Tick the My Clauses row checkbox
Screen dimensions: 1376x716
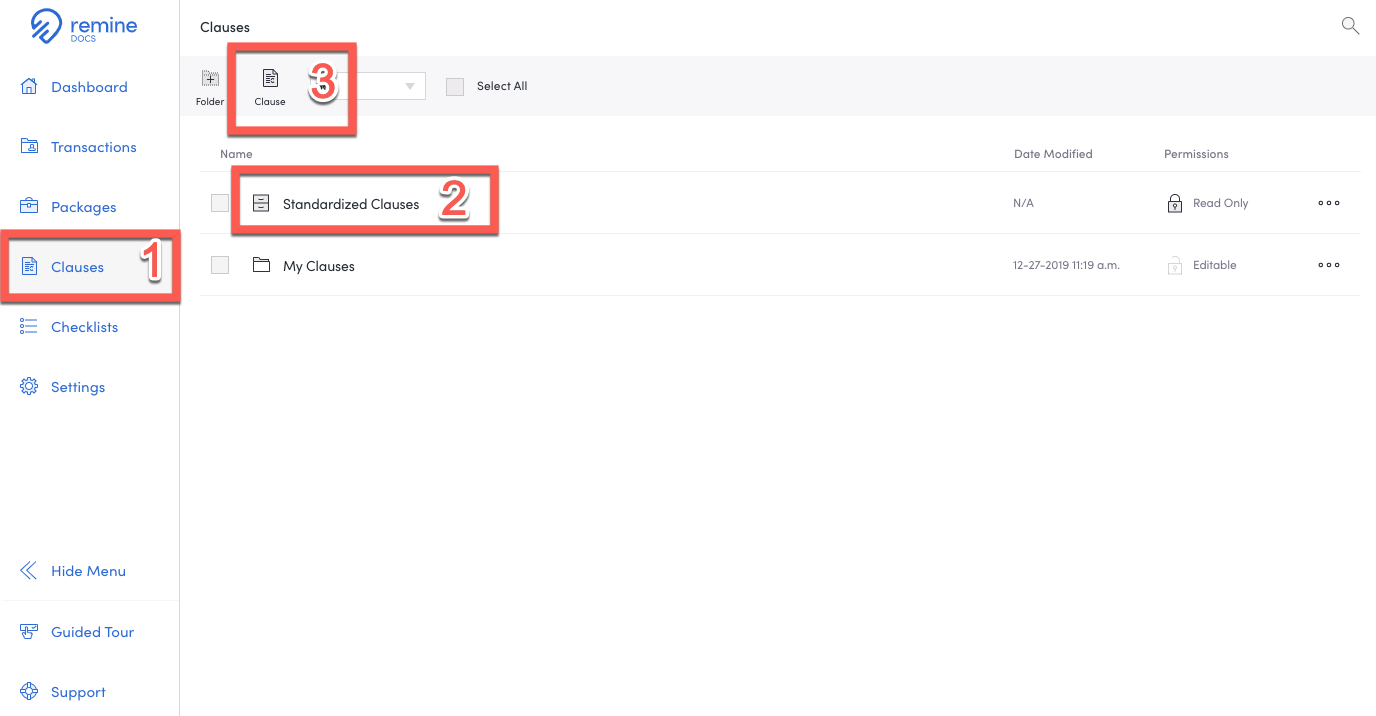click(x=220, y=265)
